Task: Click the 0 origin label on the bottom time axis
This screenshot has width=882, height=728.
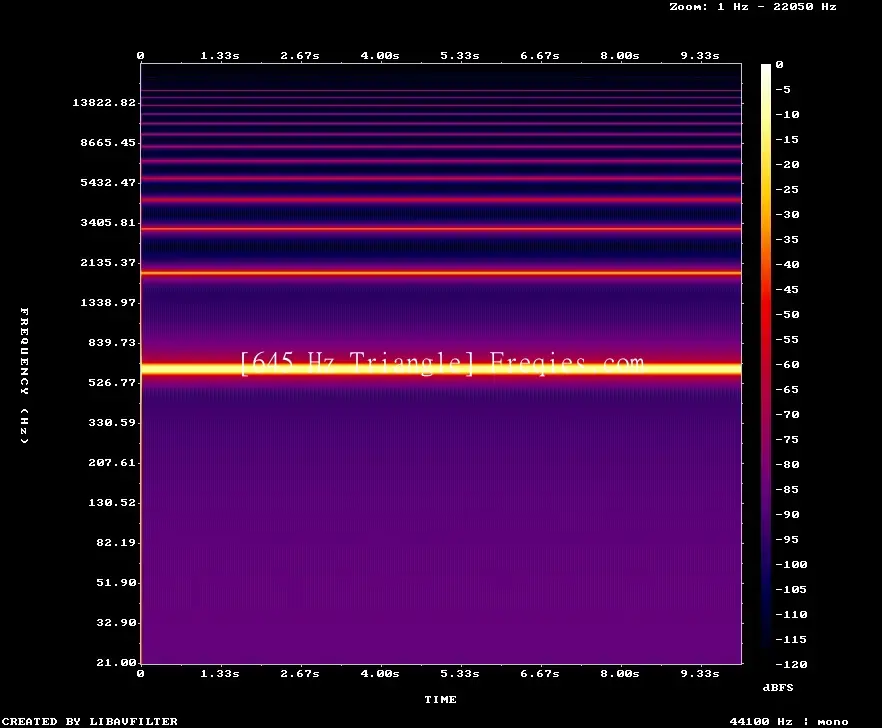Action: click(x=140, y=673)
